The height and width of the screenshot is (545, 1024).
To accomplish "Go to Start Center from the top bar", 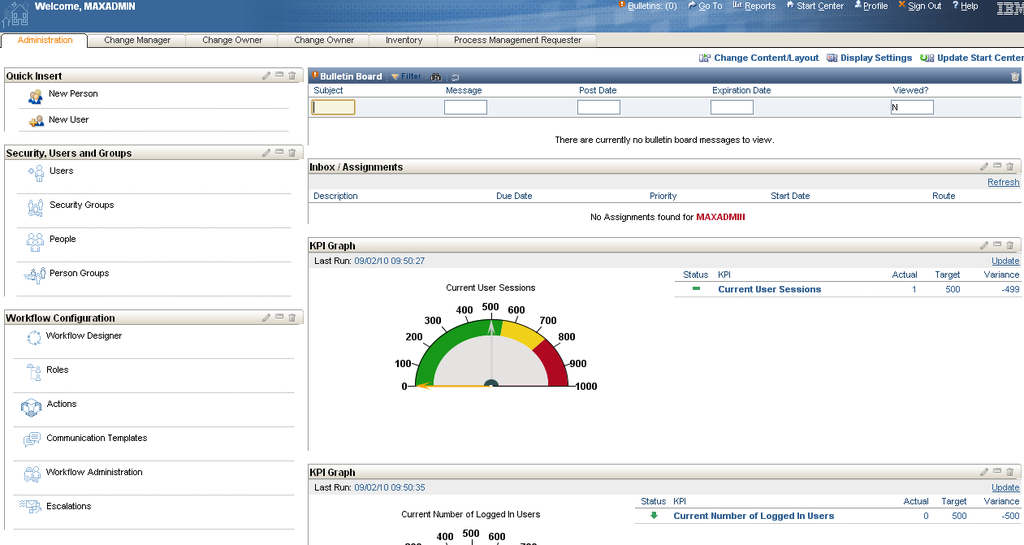I will (815, 6).
